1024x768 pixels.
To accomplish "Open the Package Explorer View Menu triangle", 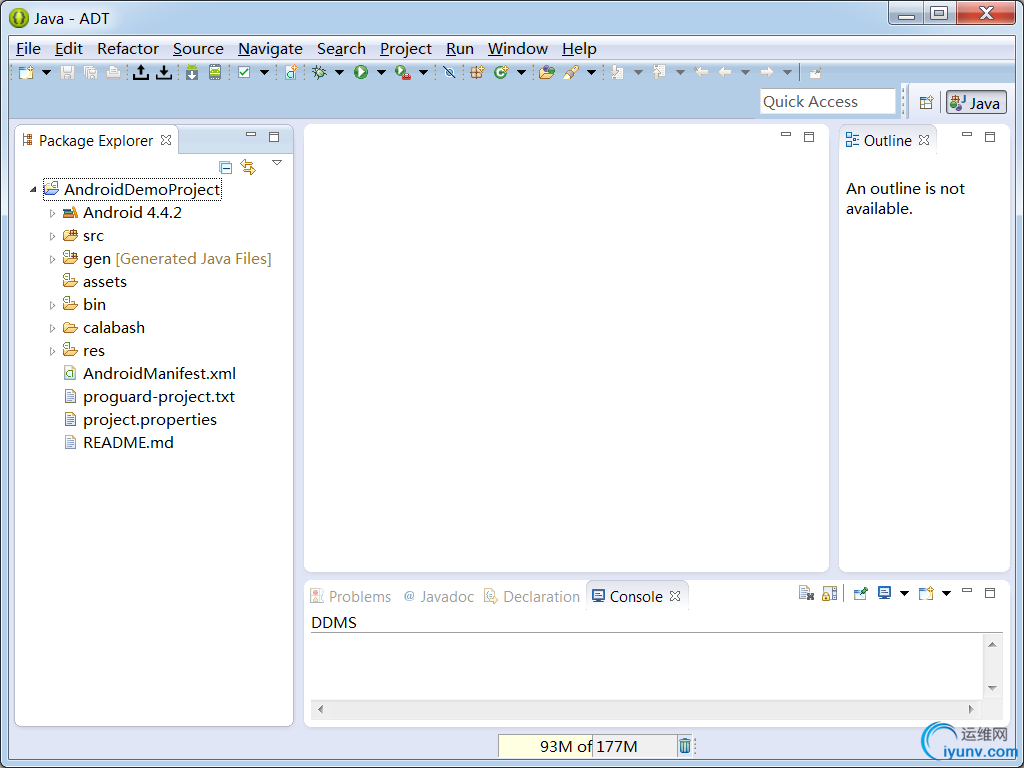I will [277, 163].
